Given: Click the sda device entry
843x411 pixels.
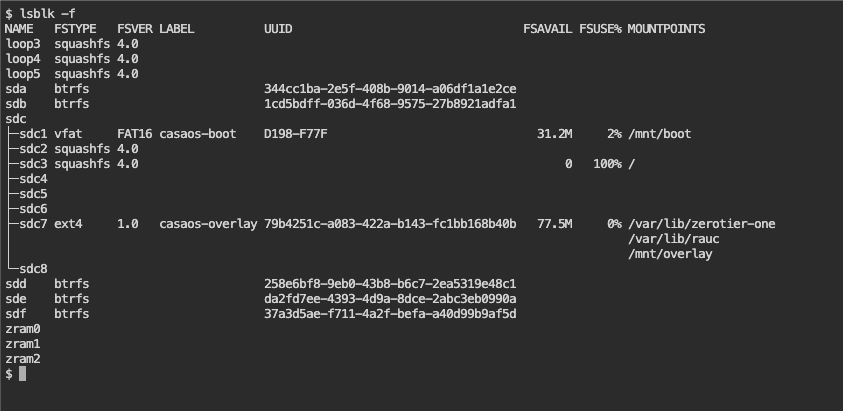Looking at the screenshot, I should [x=16, y=88].
